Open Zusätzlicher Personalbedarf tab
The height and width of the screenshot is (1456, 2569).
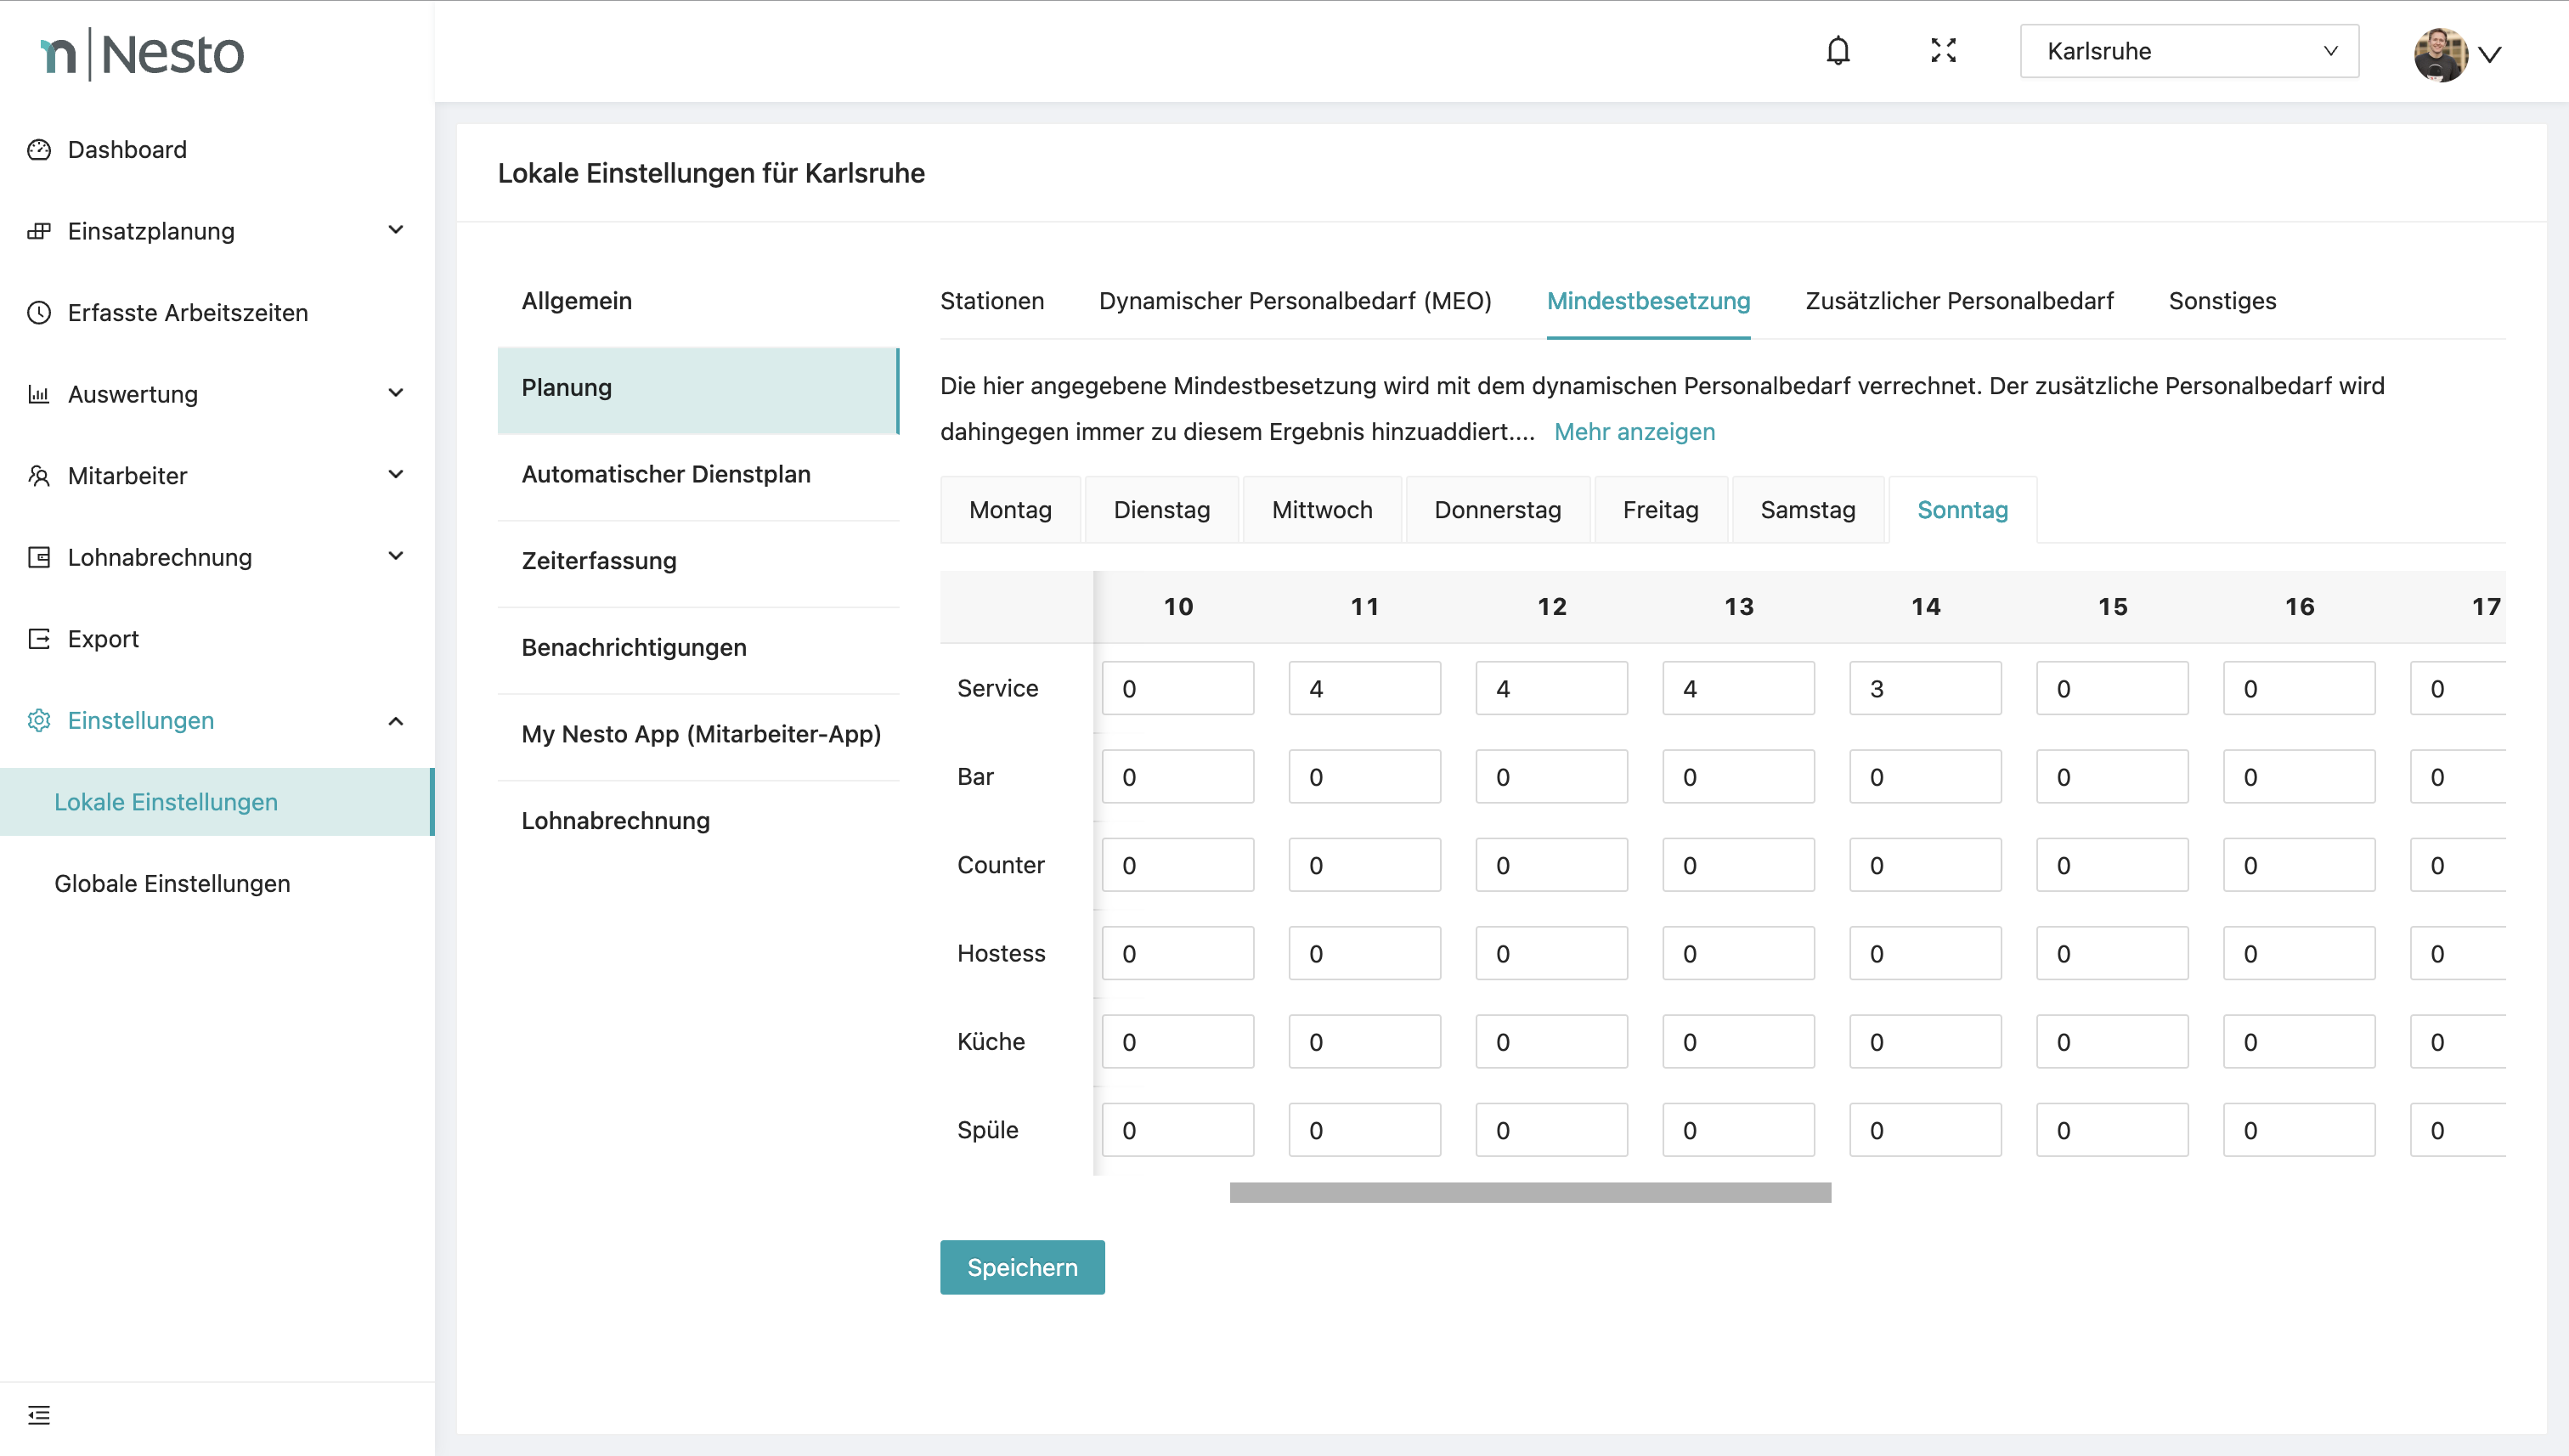tap(1958, 301)
